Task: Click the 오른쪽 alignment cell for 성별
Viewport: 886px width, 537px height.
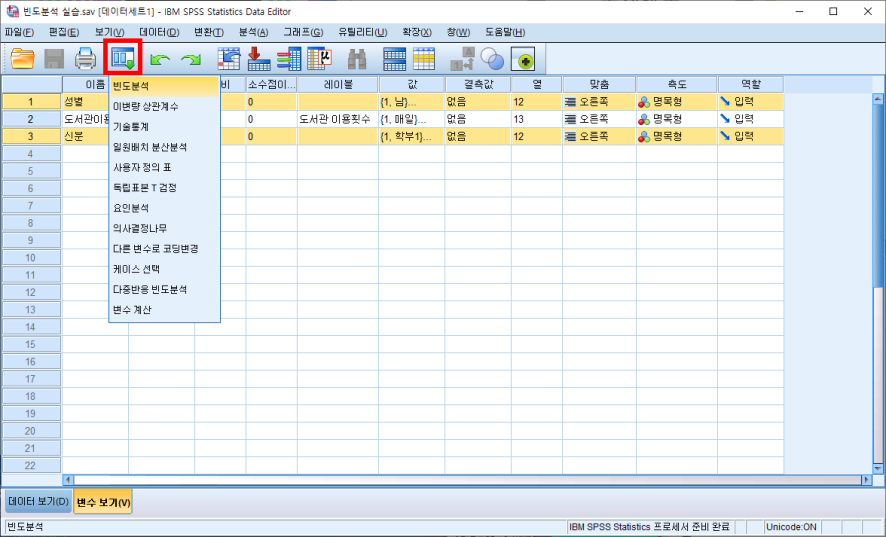Action: pos(599,102)
